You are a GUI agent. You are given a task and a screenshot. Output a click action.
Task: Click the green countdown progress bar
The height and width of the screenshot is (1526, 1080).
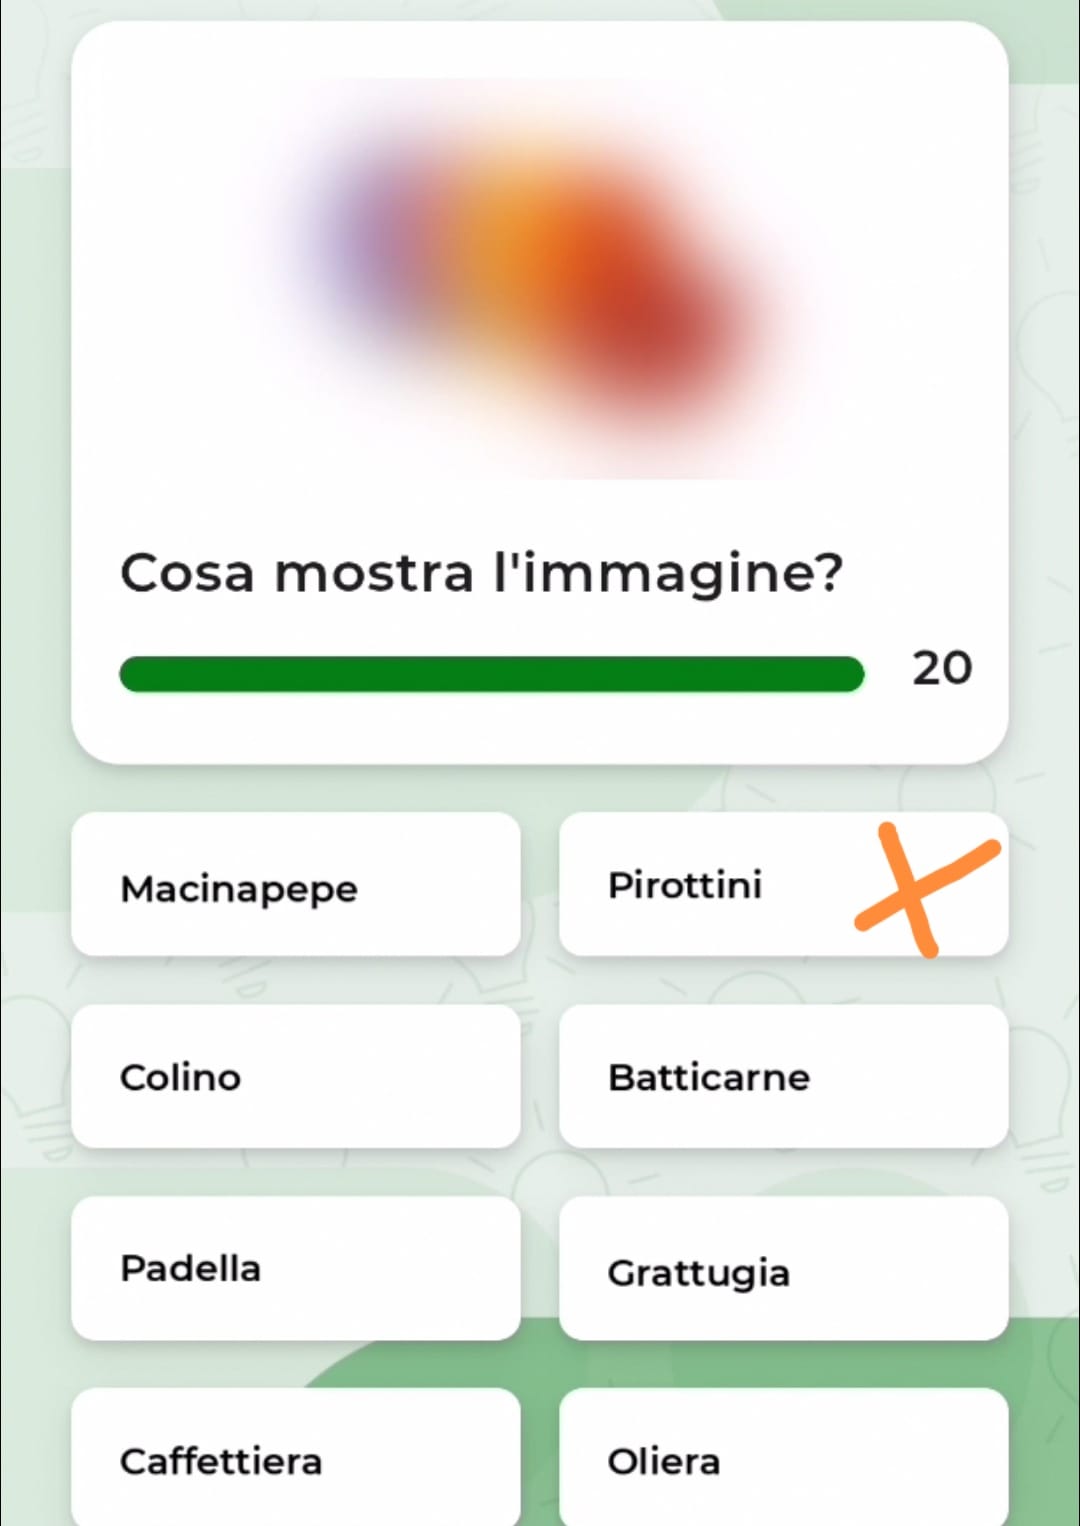(x=491, y=674)
